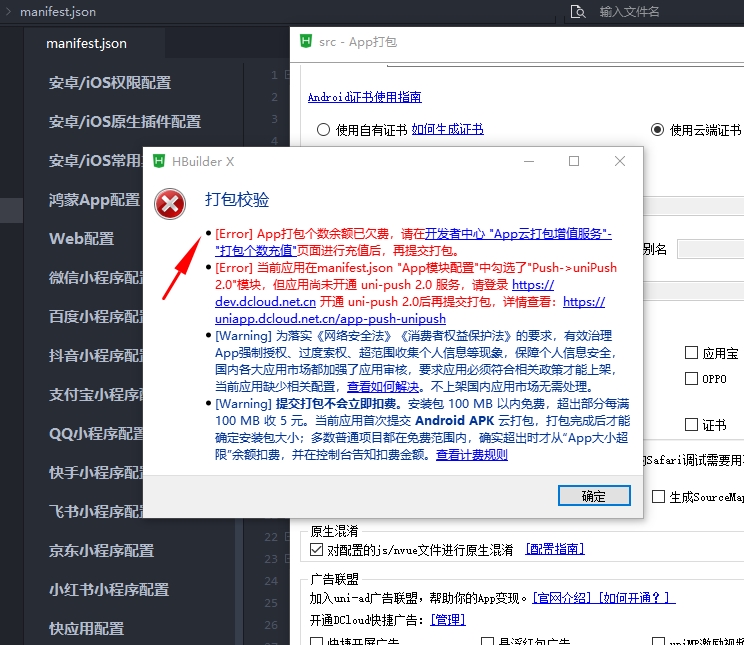Open 微信小程序配置 section
The width and height of the screenshot is (744, 645).
tap(95, 277)
